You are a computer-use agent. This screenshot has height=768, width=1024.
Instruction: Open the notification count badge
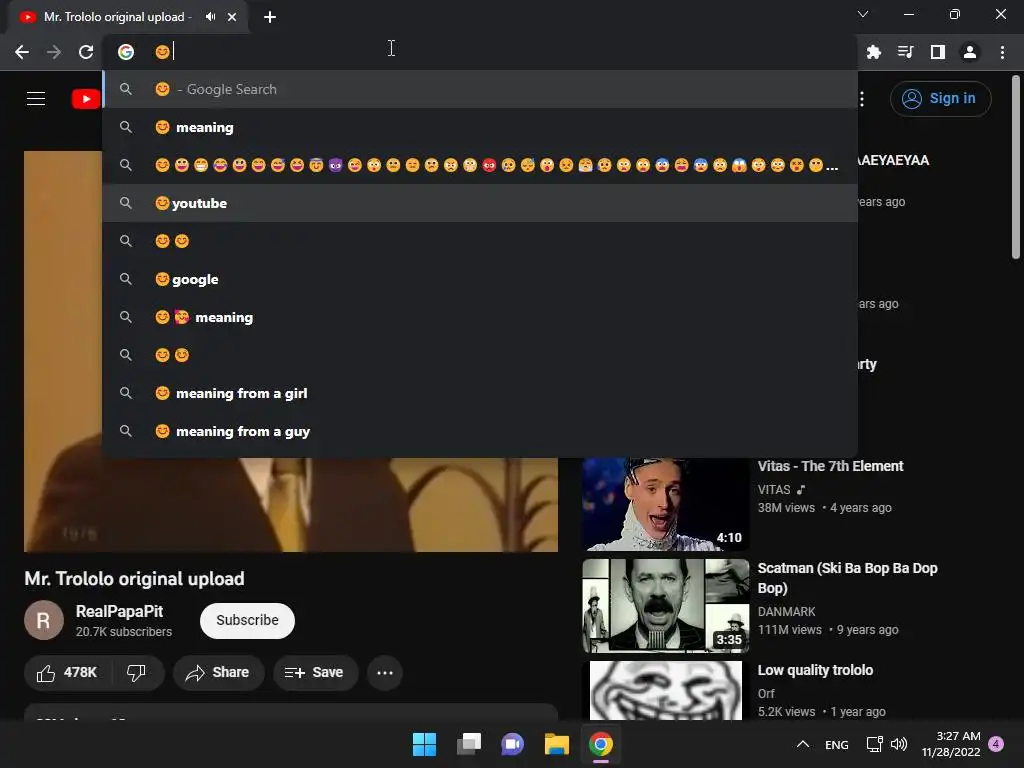996,744
